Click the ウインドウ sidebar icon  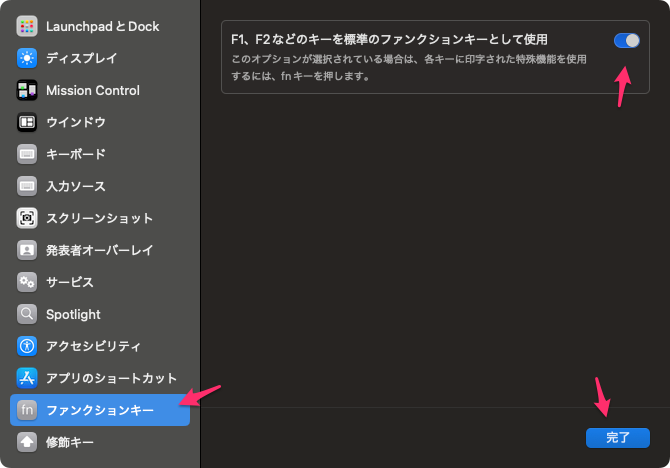[x=27, y=122]
